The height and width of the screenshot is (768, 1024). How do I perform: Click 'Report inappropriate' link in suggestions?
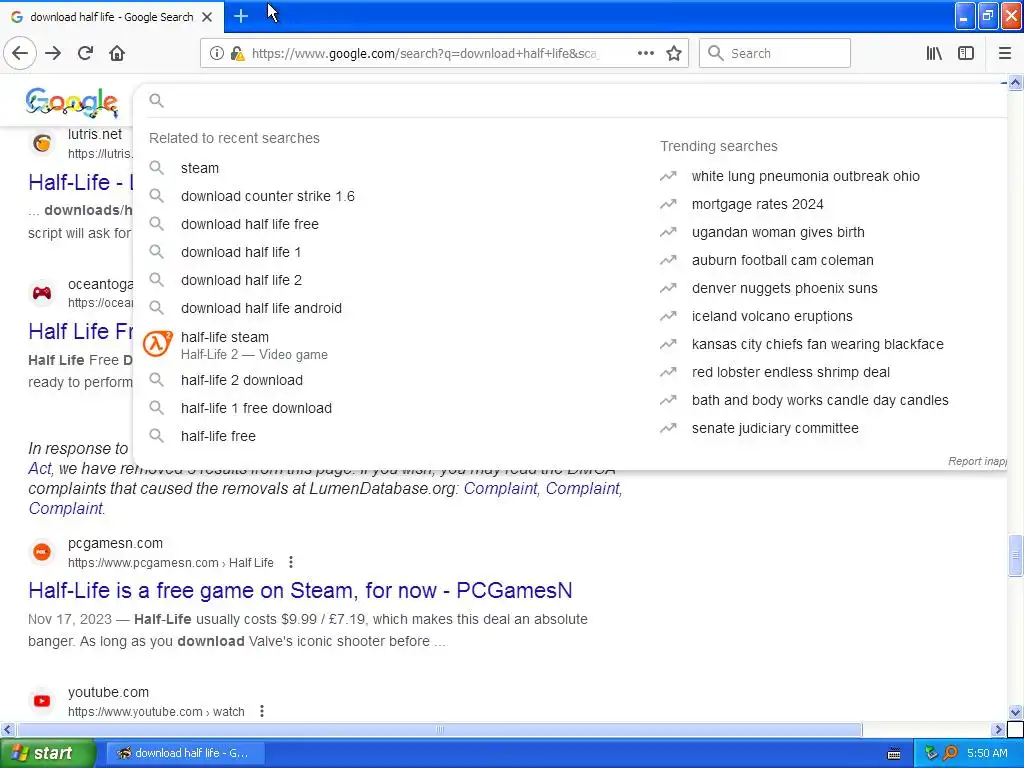pos(977,461)
